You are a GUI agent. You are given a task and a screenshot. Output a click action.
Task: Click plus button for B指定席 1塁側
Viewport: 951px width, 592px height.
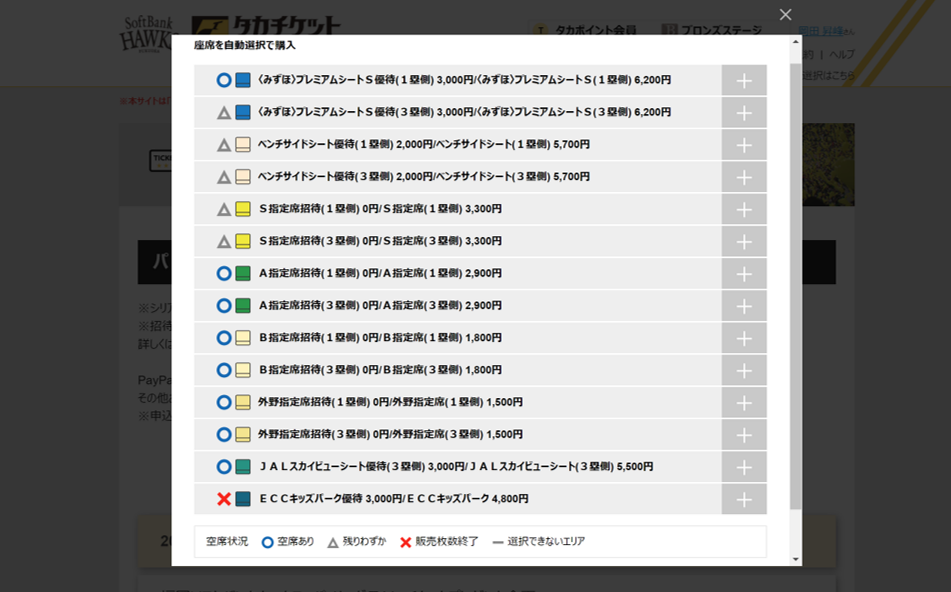[x=743, y=338]
